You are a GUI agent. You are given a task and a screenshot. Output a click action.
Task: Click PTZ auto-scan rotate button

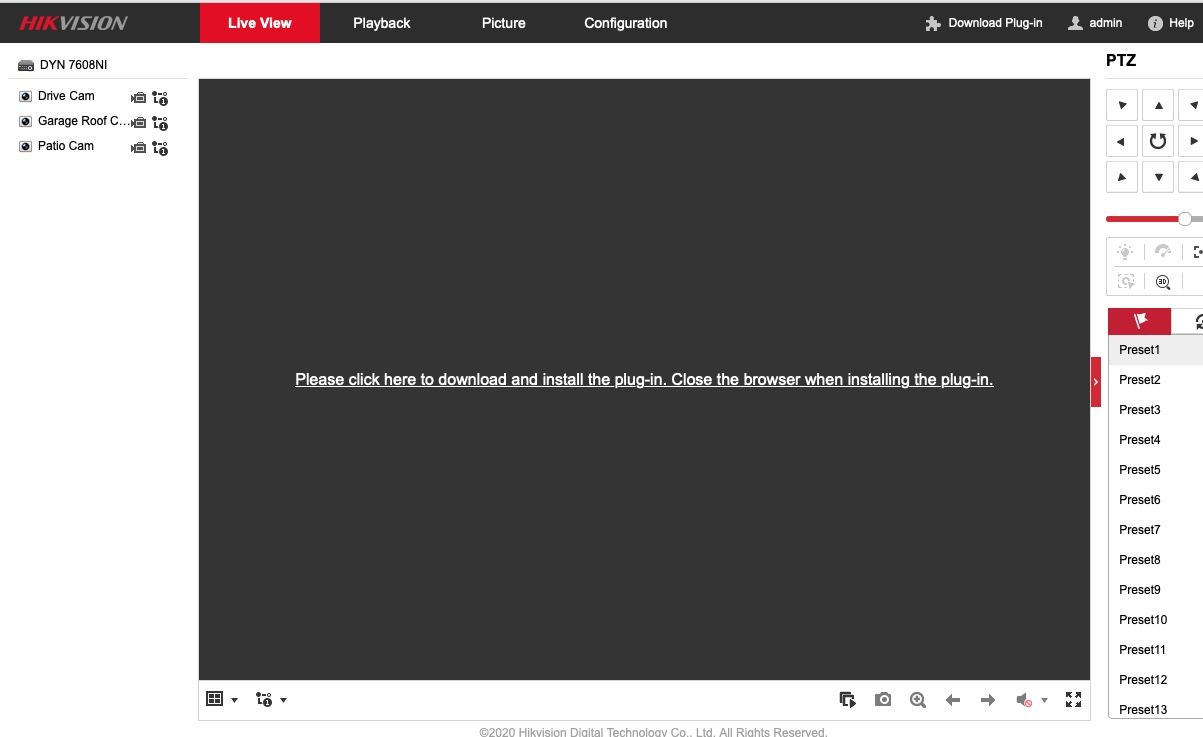point(1158,141)
